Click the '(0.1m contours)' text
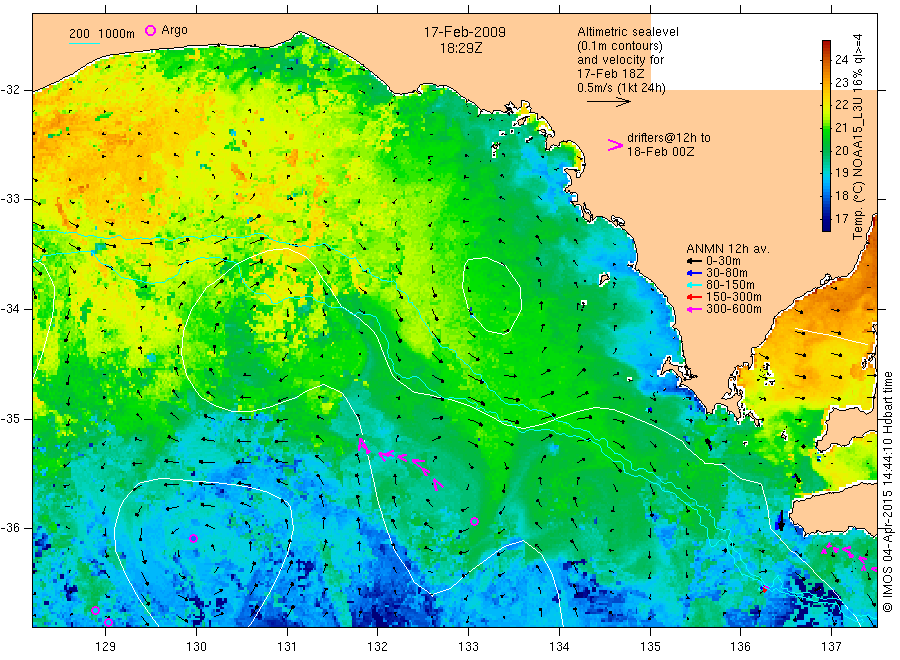Screen dimensions: 900x660 619,46
